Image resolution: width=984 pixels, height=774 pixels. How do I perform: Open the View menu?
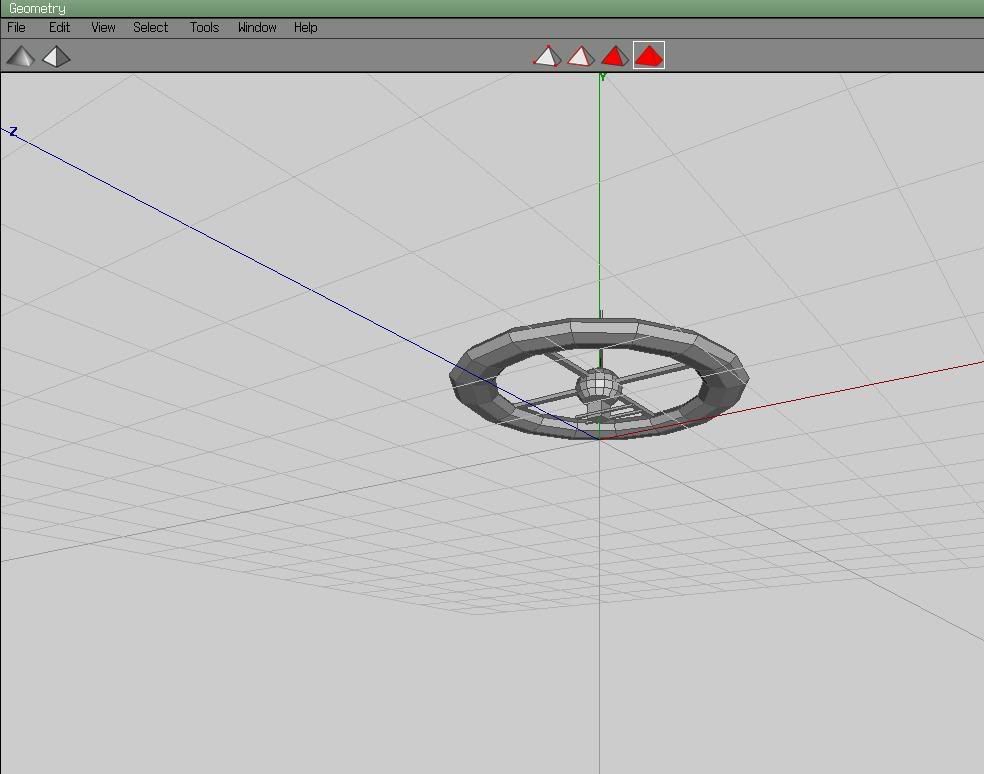[x=103, y=28]
